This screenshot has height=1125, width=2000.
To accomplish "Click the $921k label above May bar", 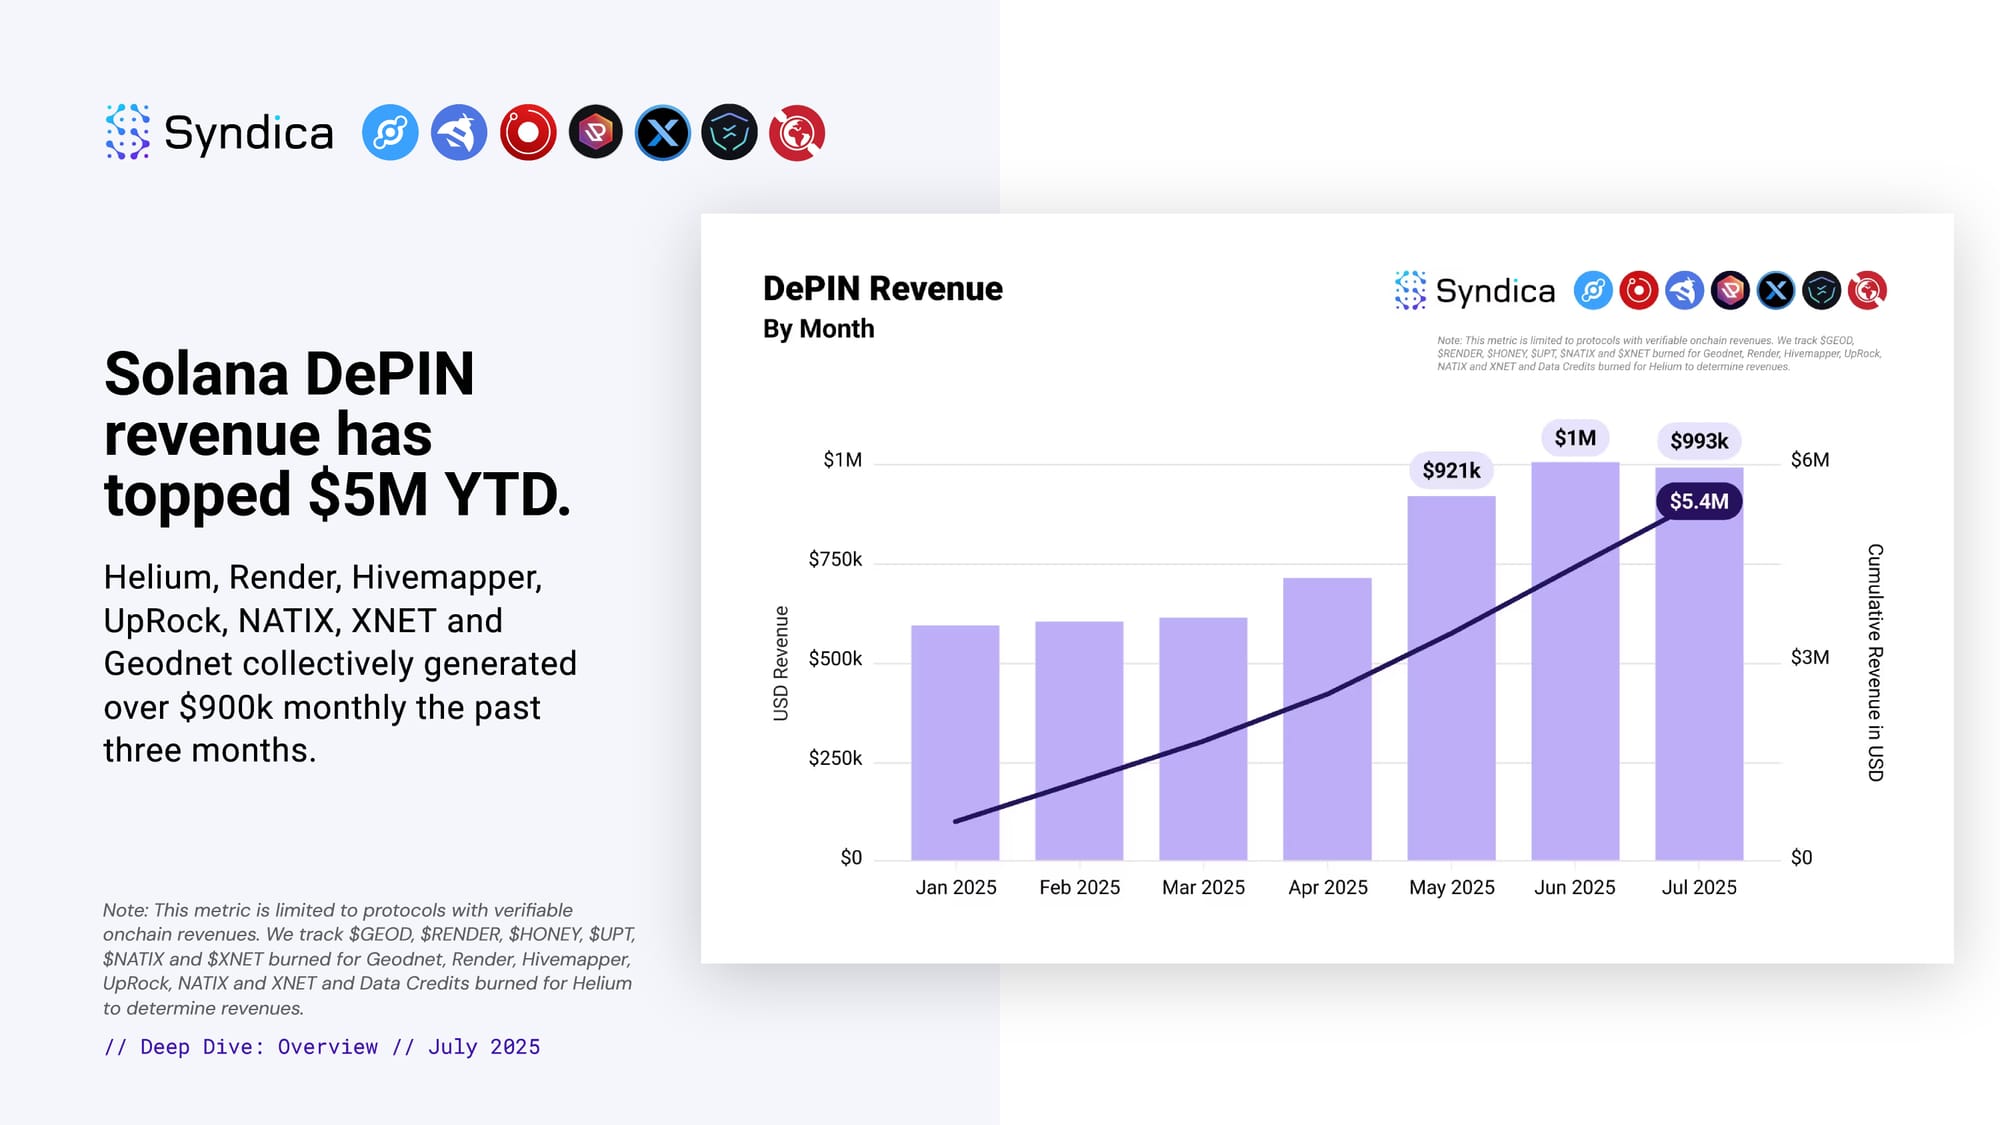I will (1451, 470).
